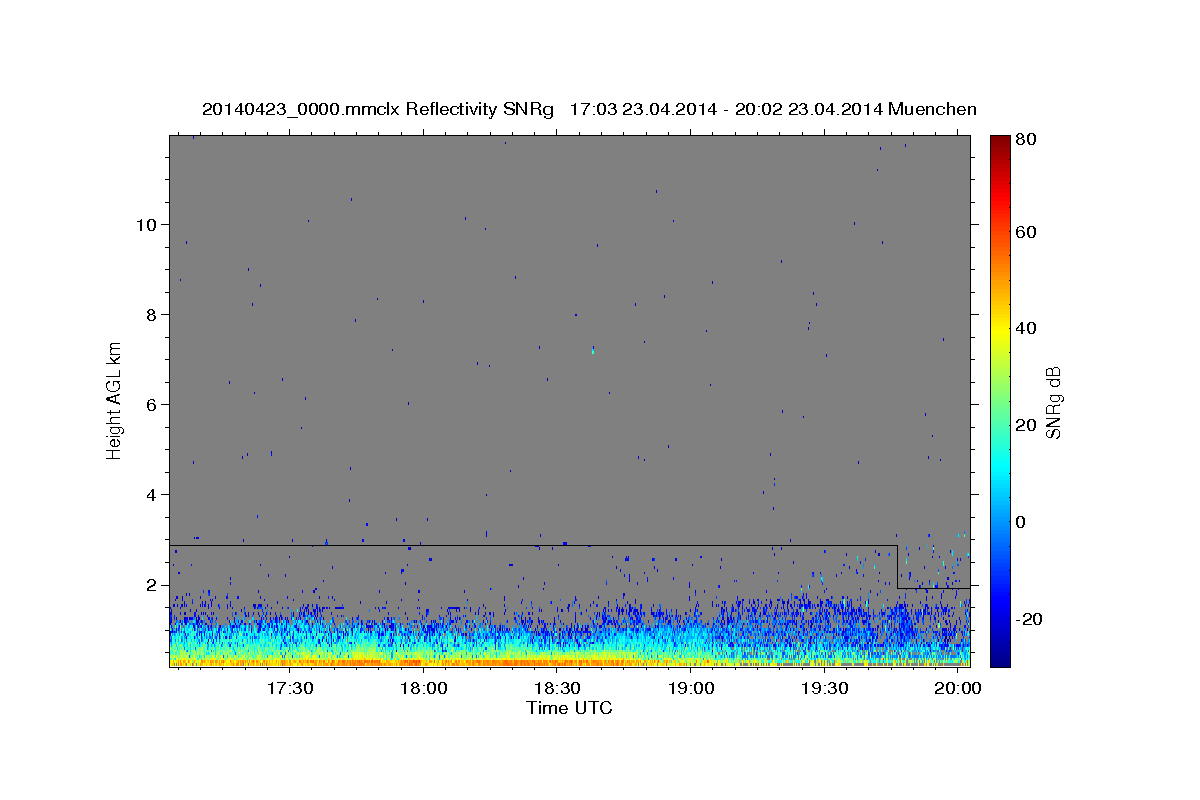
Task: Click the height tick label 8
Action: pos(151,315)
